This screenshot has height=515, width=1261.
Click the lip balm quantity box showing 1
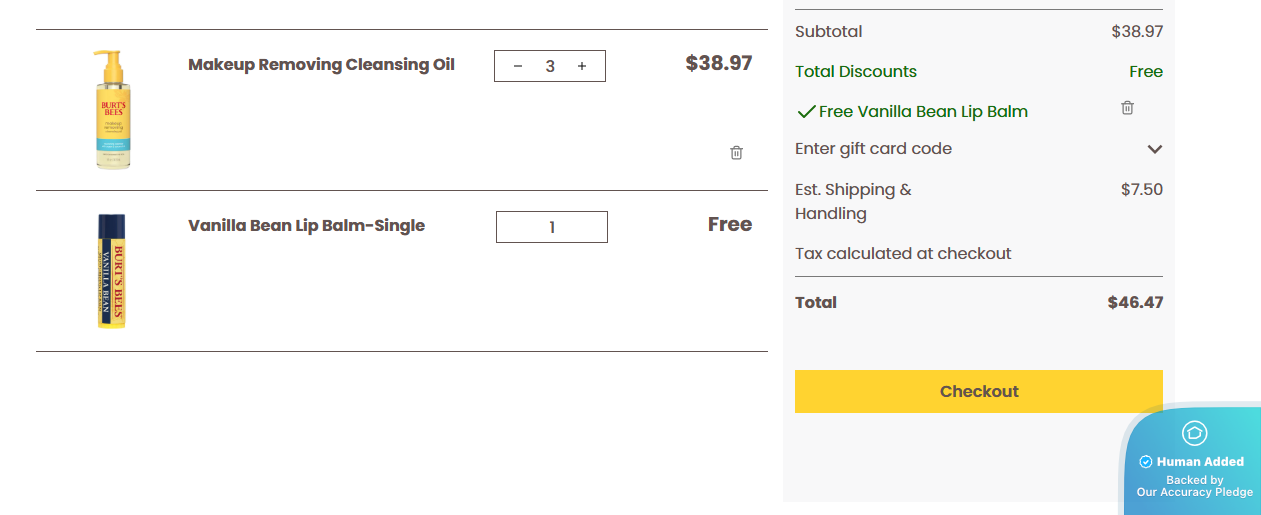552,227
